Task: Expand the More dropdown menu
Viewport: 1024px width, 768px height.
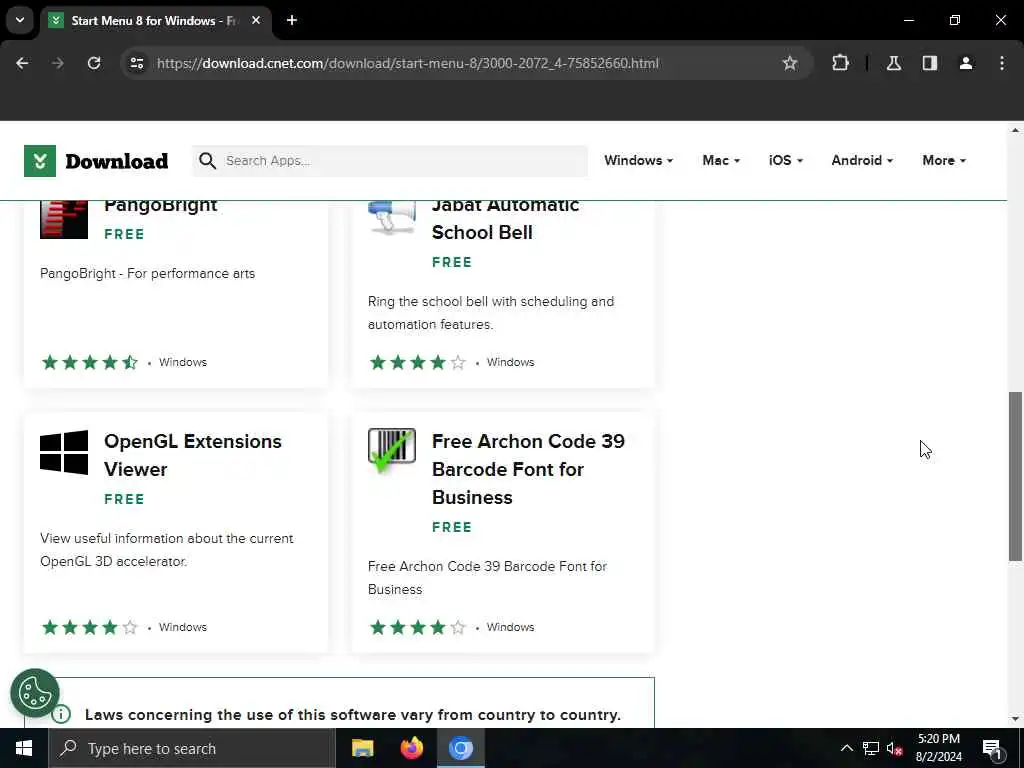Action: (x=944, y=161)
